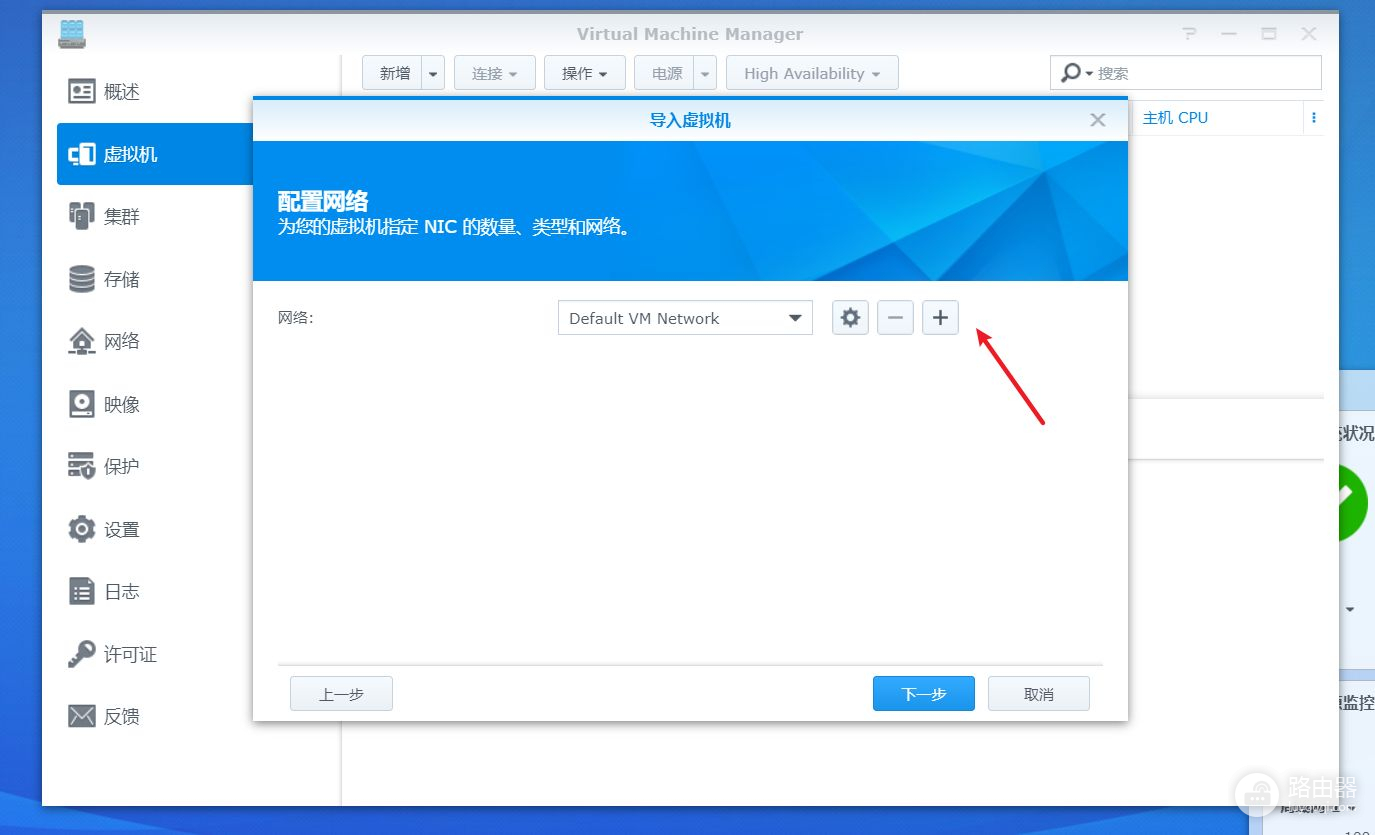This screenshot has height=835, width=1375.
Task: Click the 新增 toolbar button
Action: 392,73
